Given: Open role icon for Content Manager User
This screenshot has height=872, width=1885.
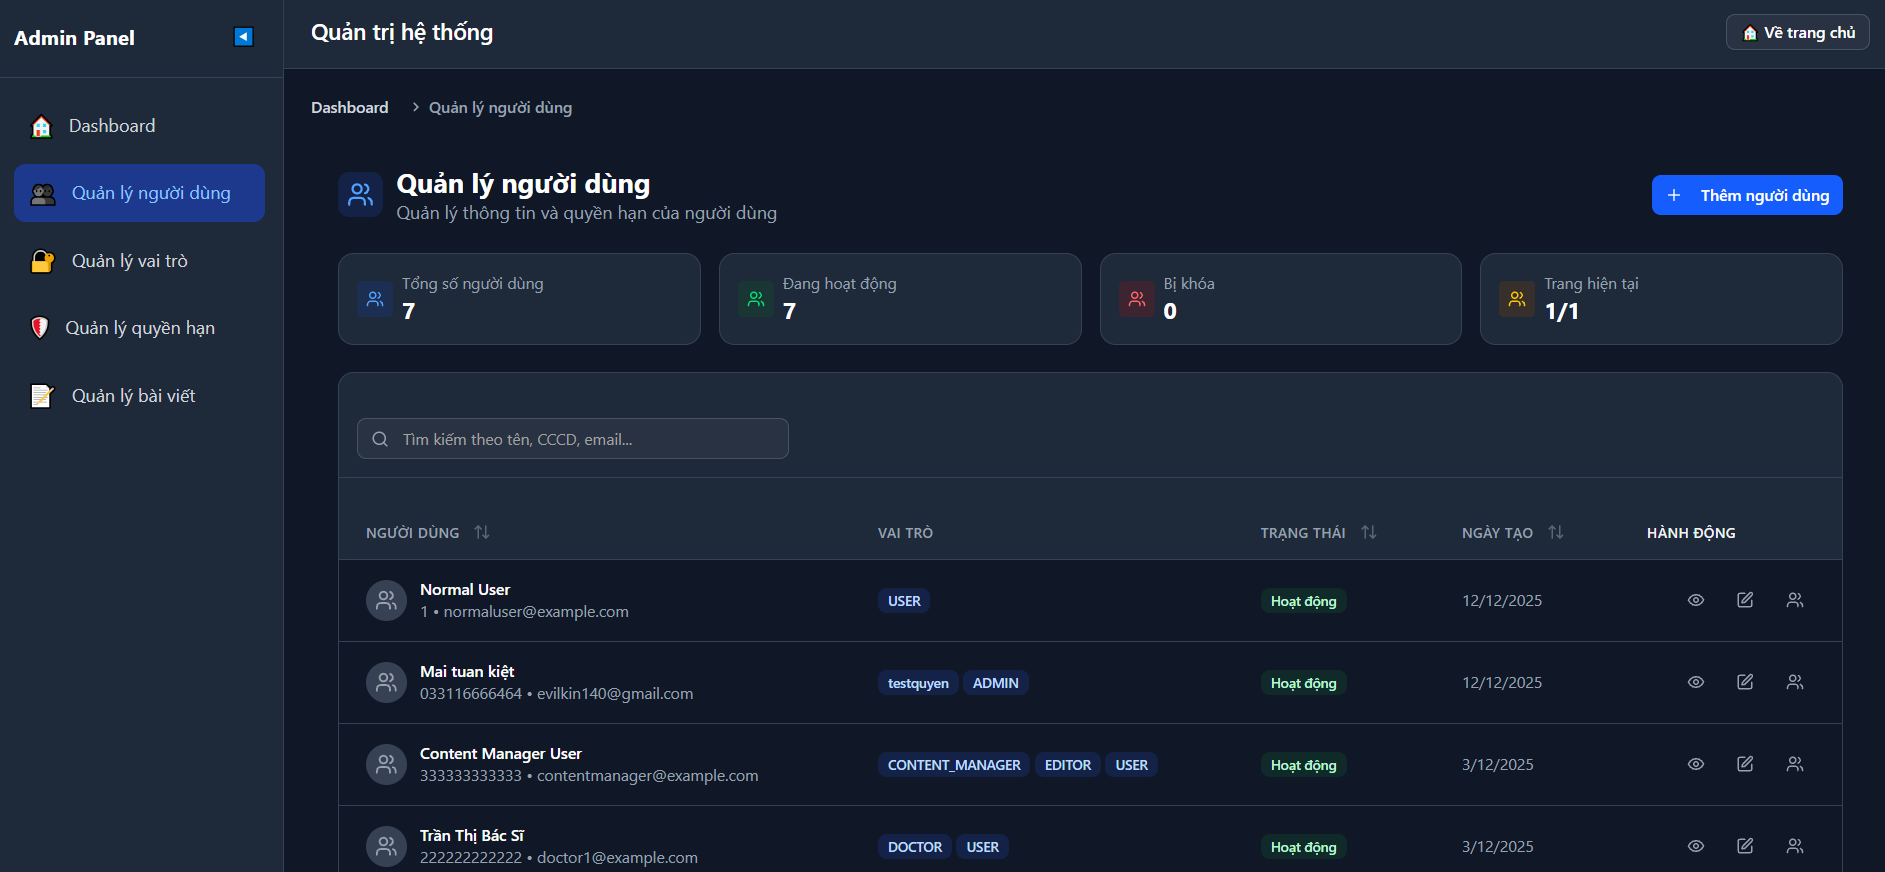Looking at the screenshot, I should click(1795, 764).
